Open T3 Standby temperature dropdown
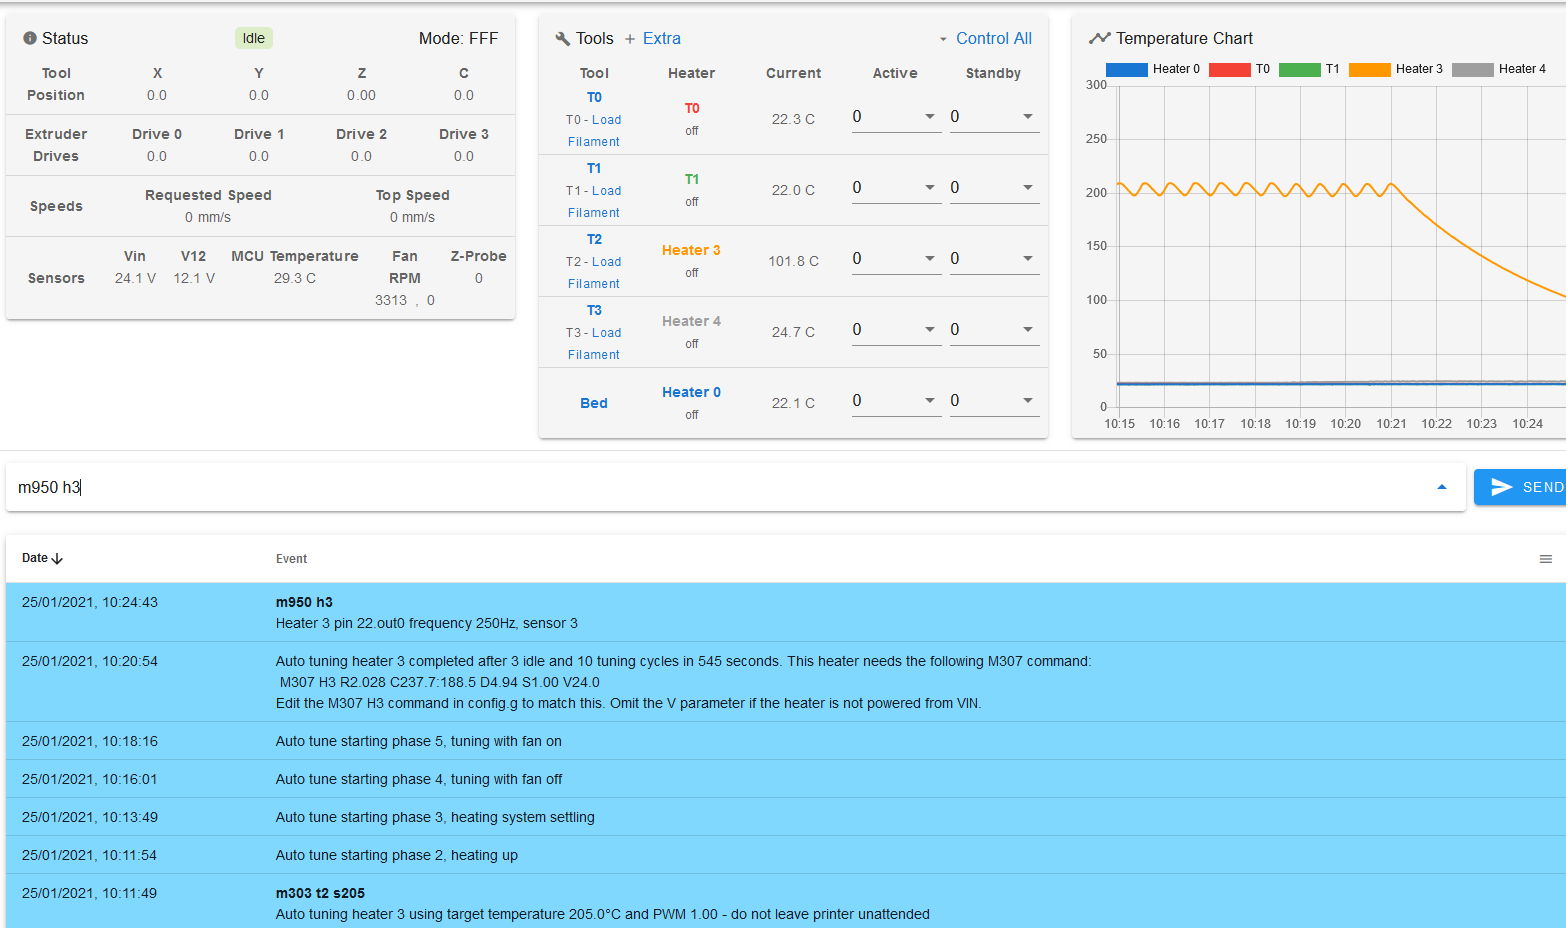This screenshot has width=1566, height=928. (x=1028, y=330)
